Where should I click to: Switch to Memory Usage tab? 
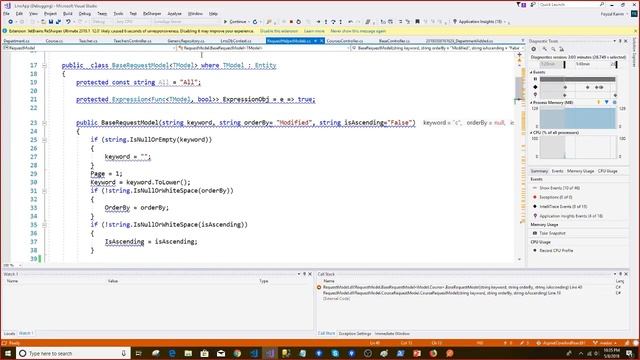point(580,171)
